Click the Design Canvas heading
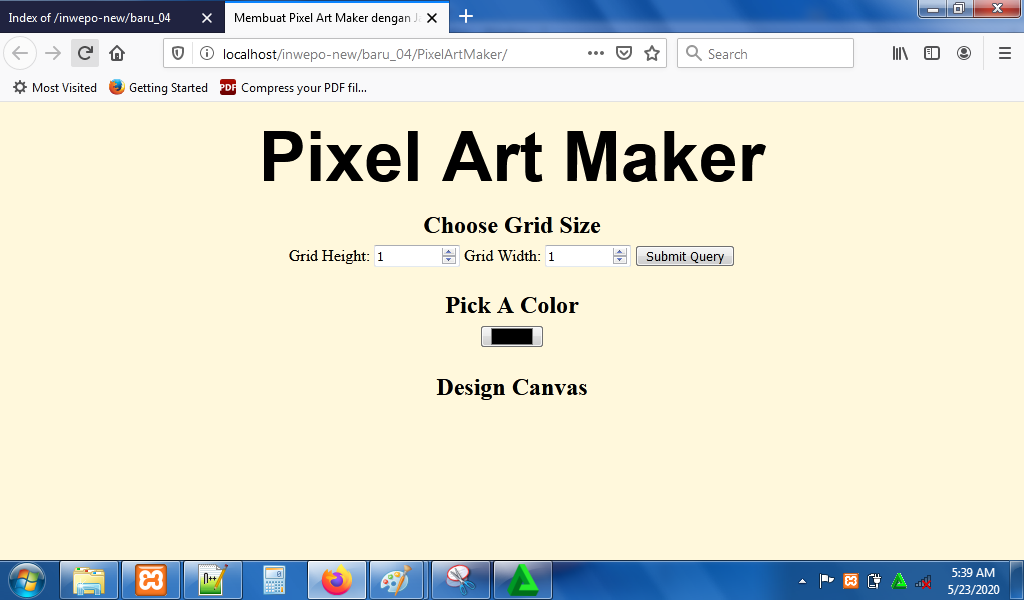1024x600 pixels. [512, 387]
